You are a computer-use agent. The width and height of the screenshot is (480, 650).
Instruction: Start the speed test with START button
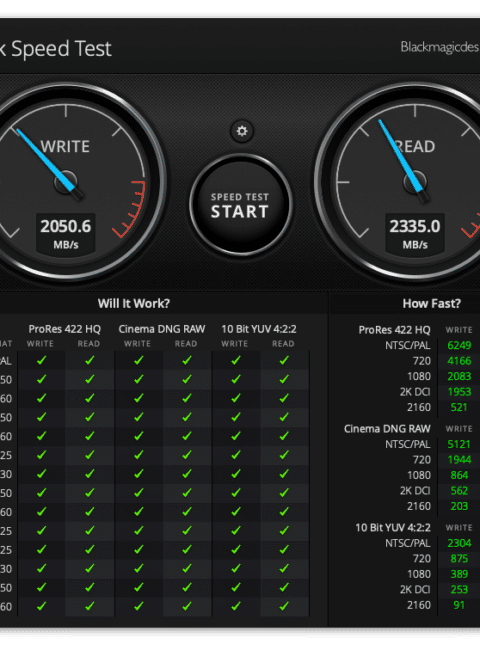pyautogui.click(x=240, y=205)
